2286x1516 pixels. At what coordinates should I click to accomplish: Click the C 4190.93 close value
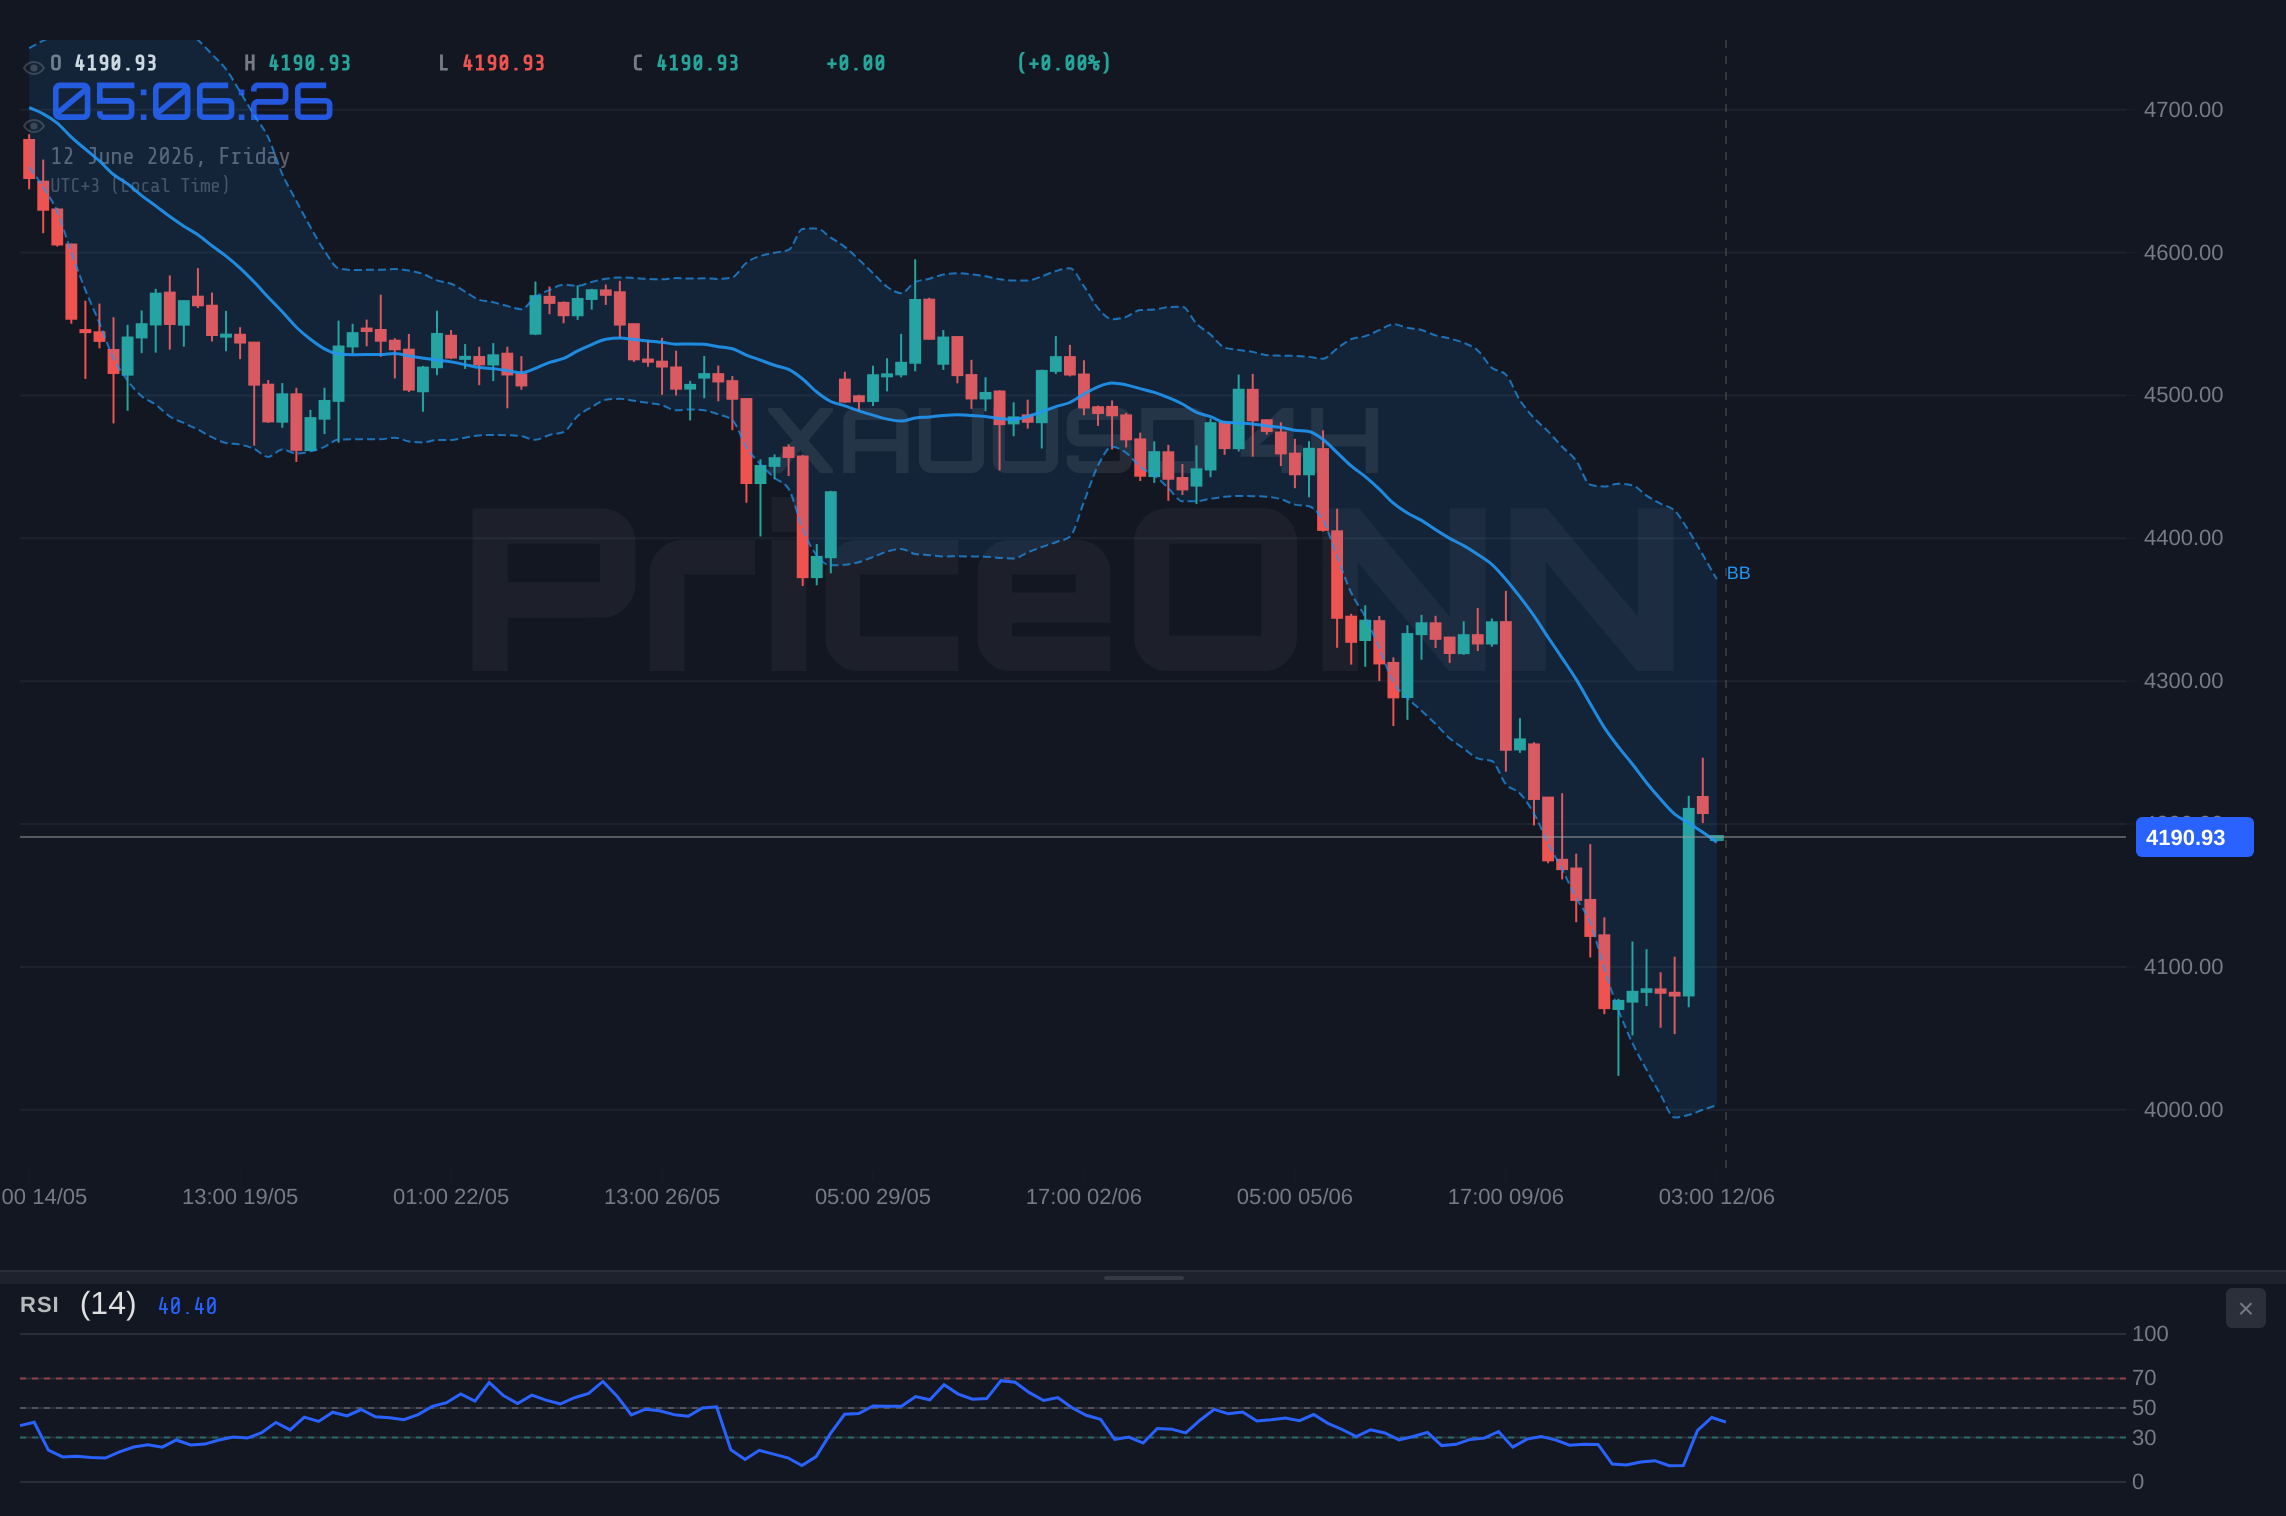coord(686,63)
